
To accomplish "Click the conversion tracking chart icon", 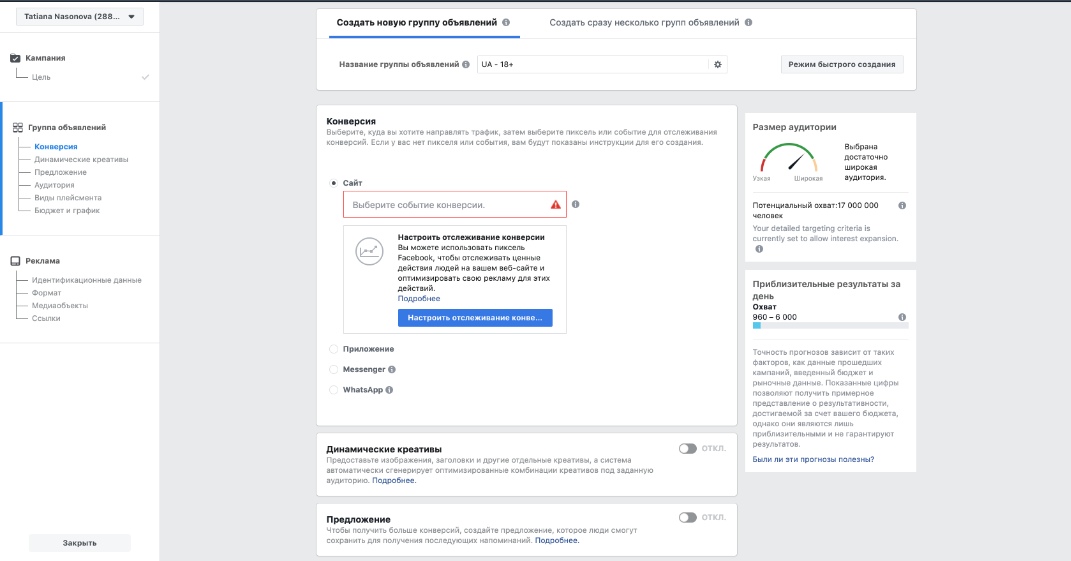I will (369, 251).
